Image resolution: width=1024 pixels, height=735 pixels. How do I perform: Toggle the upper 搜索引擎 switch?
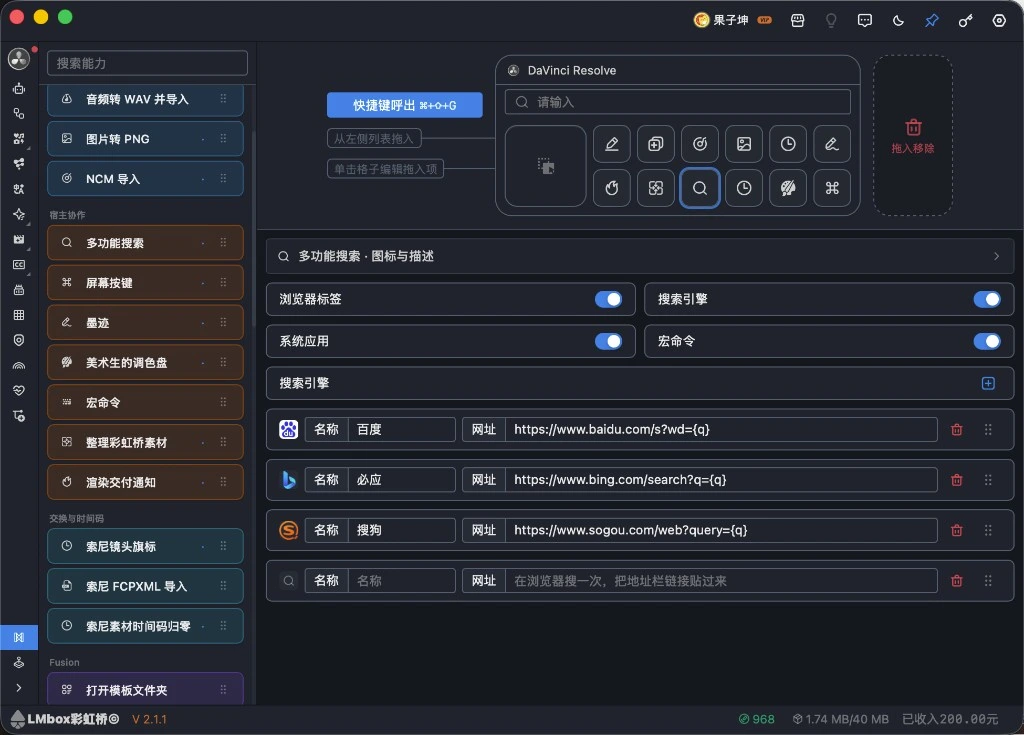tap(986, 299)
